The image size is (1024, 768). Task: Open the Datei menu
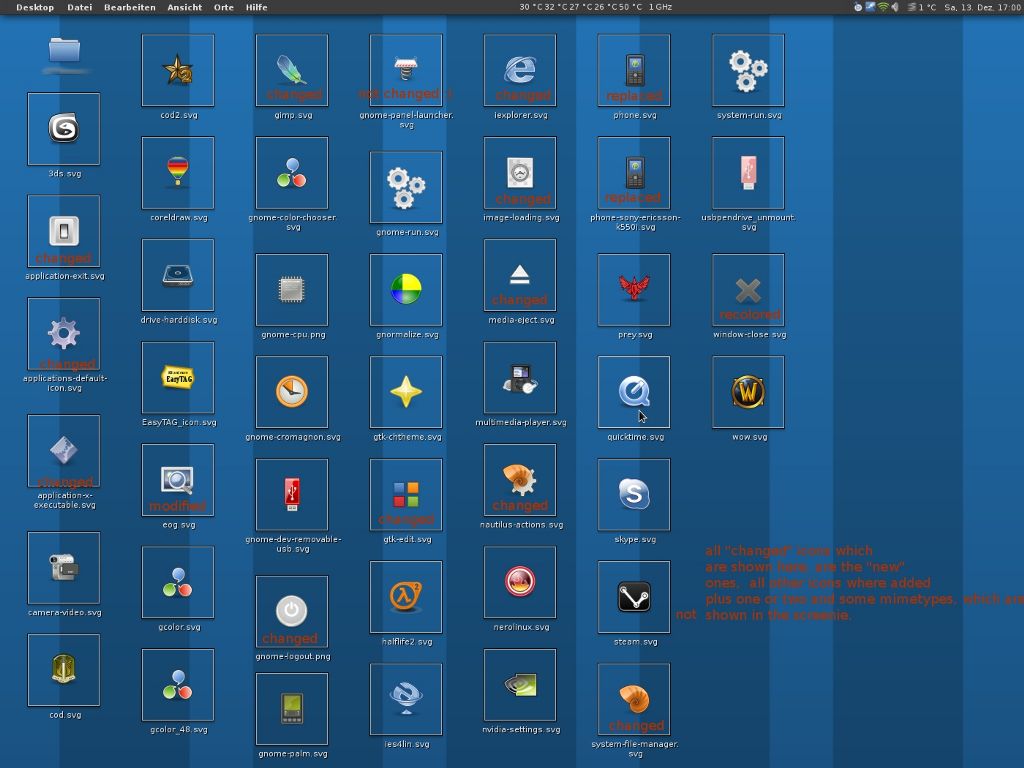80,7
